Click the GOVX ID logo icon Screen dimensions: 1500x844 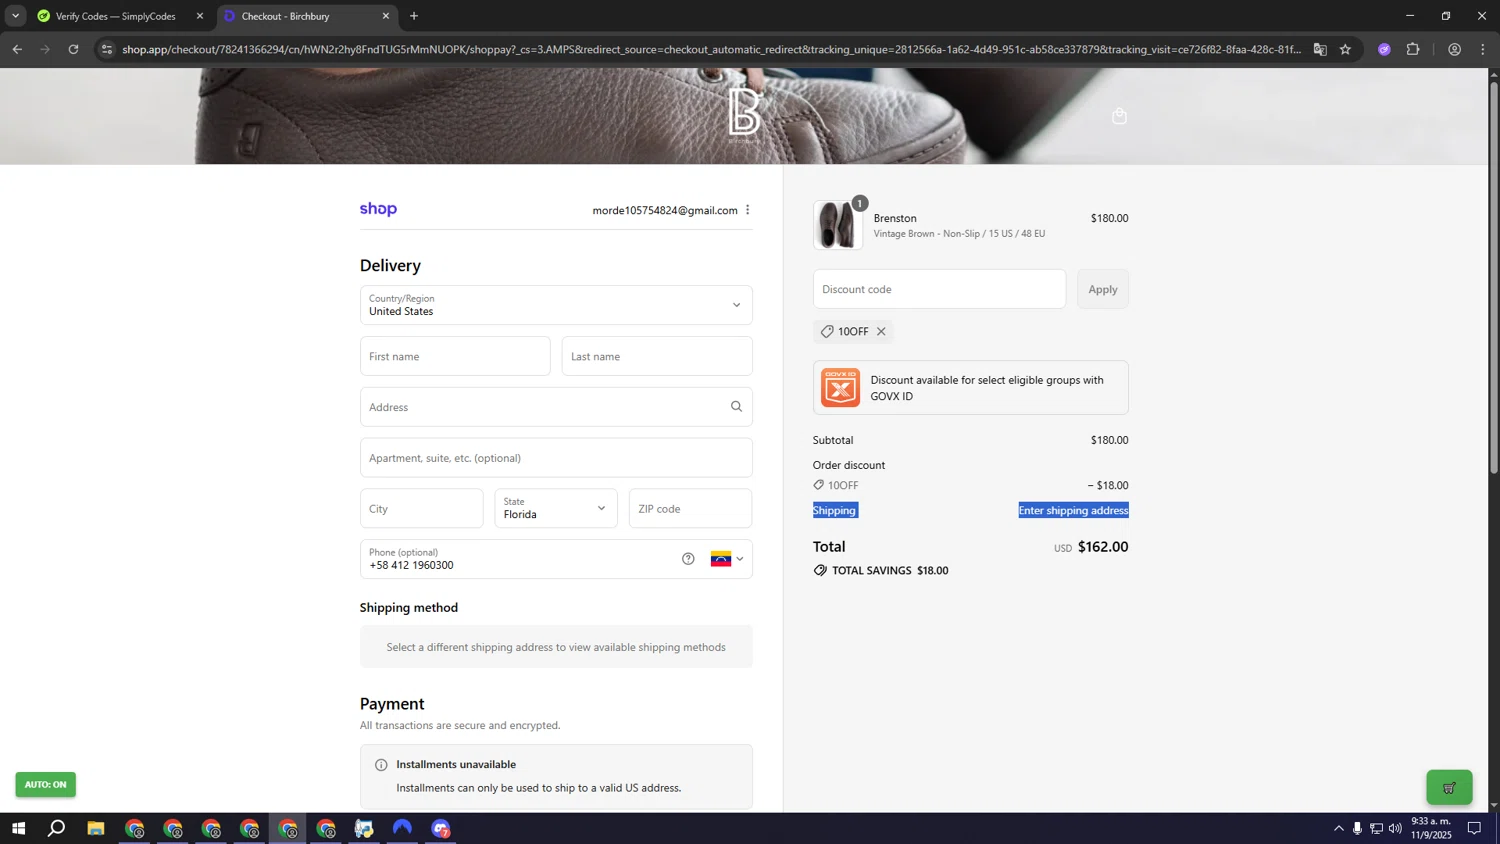(x=840, y=387)
